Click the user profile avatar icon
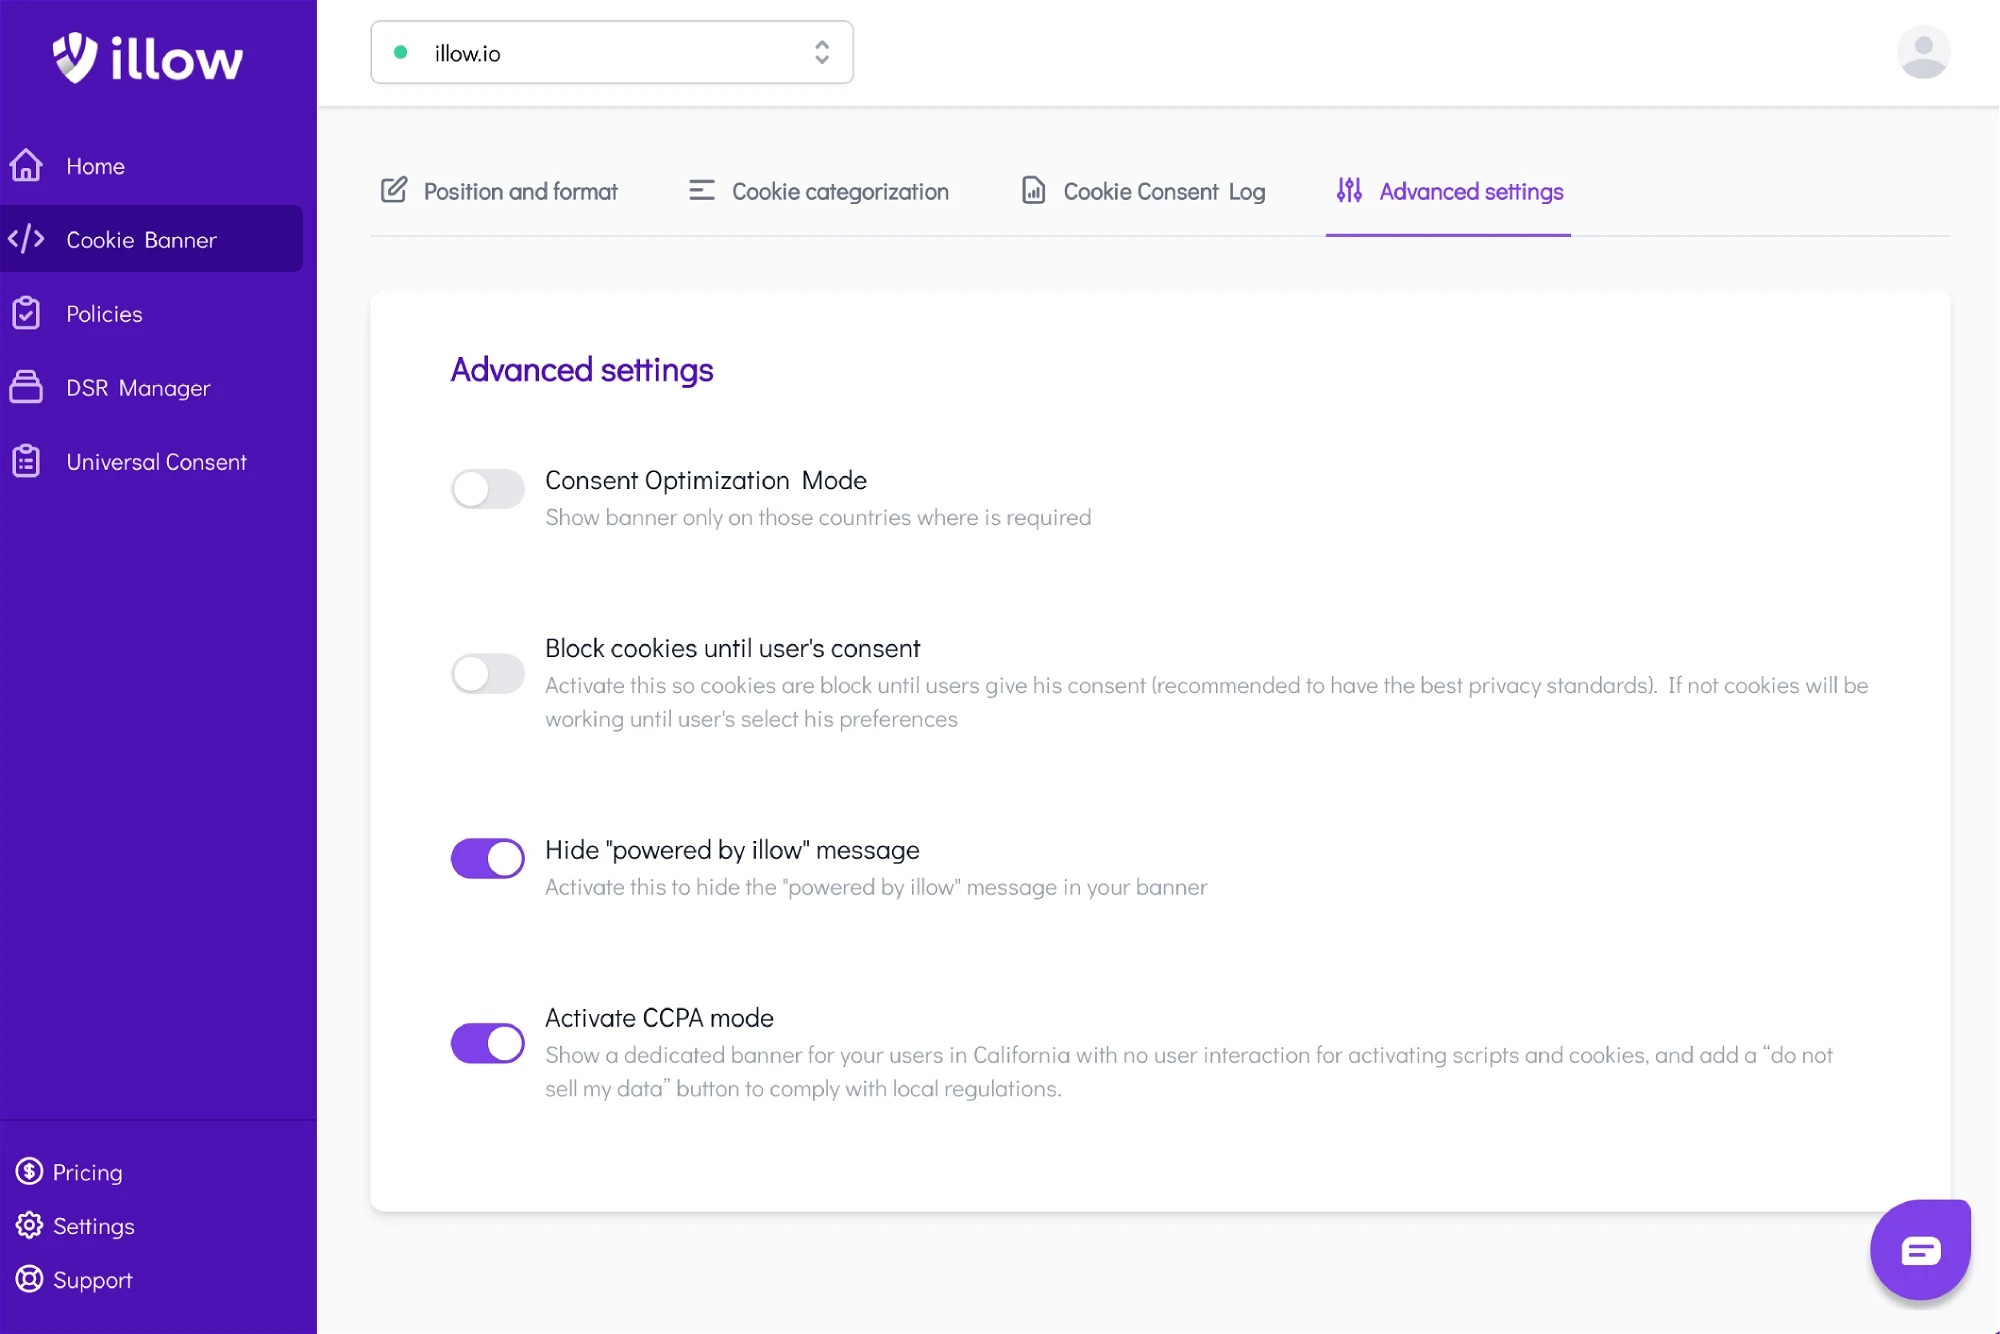Viewport: 2000px width, 1334px height. click(x=1923, y=52)
